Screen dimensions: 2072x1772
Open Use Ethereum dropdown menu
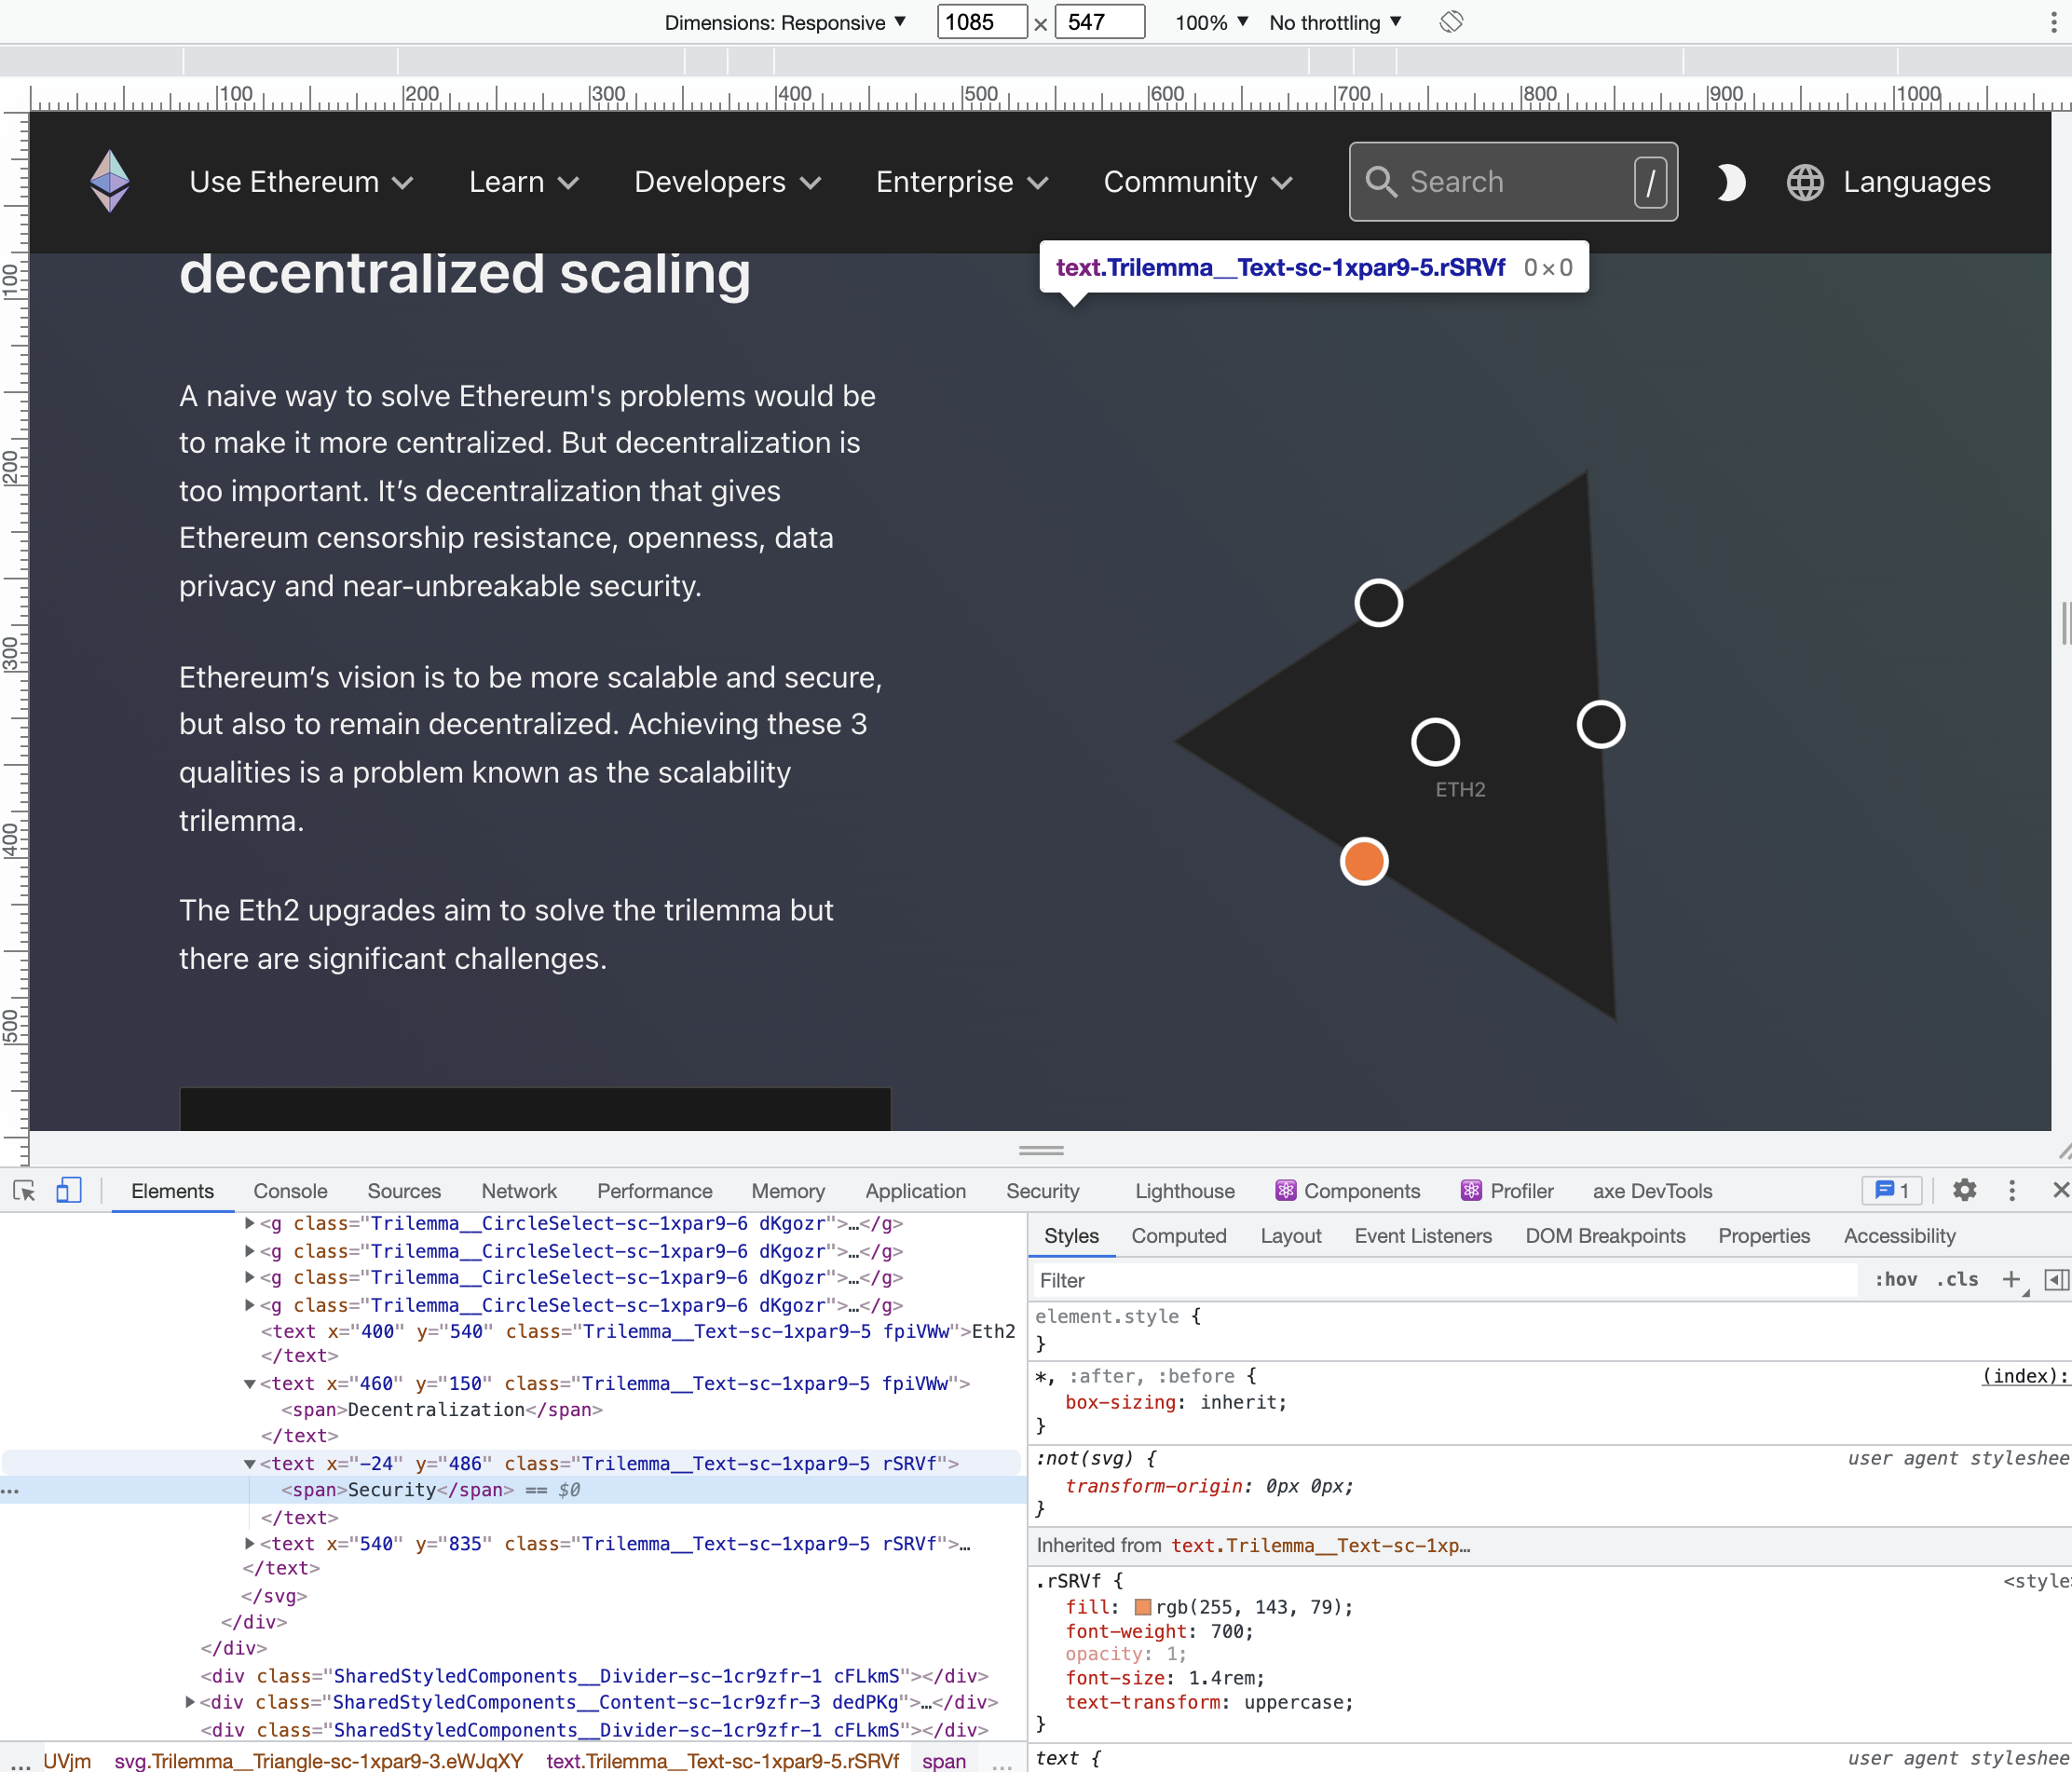point(301,182)
